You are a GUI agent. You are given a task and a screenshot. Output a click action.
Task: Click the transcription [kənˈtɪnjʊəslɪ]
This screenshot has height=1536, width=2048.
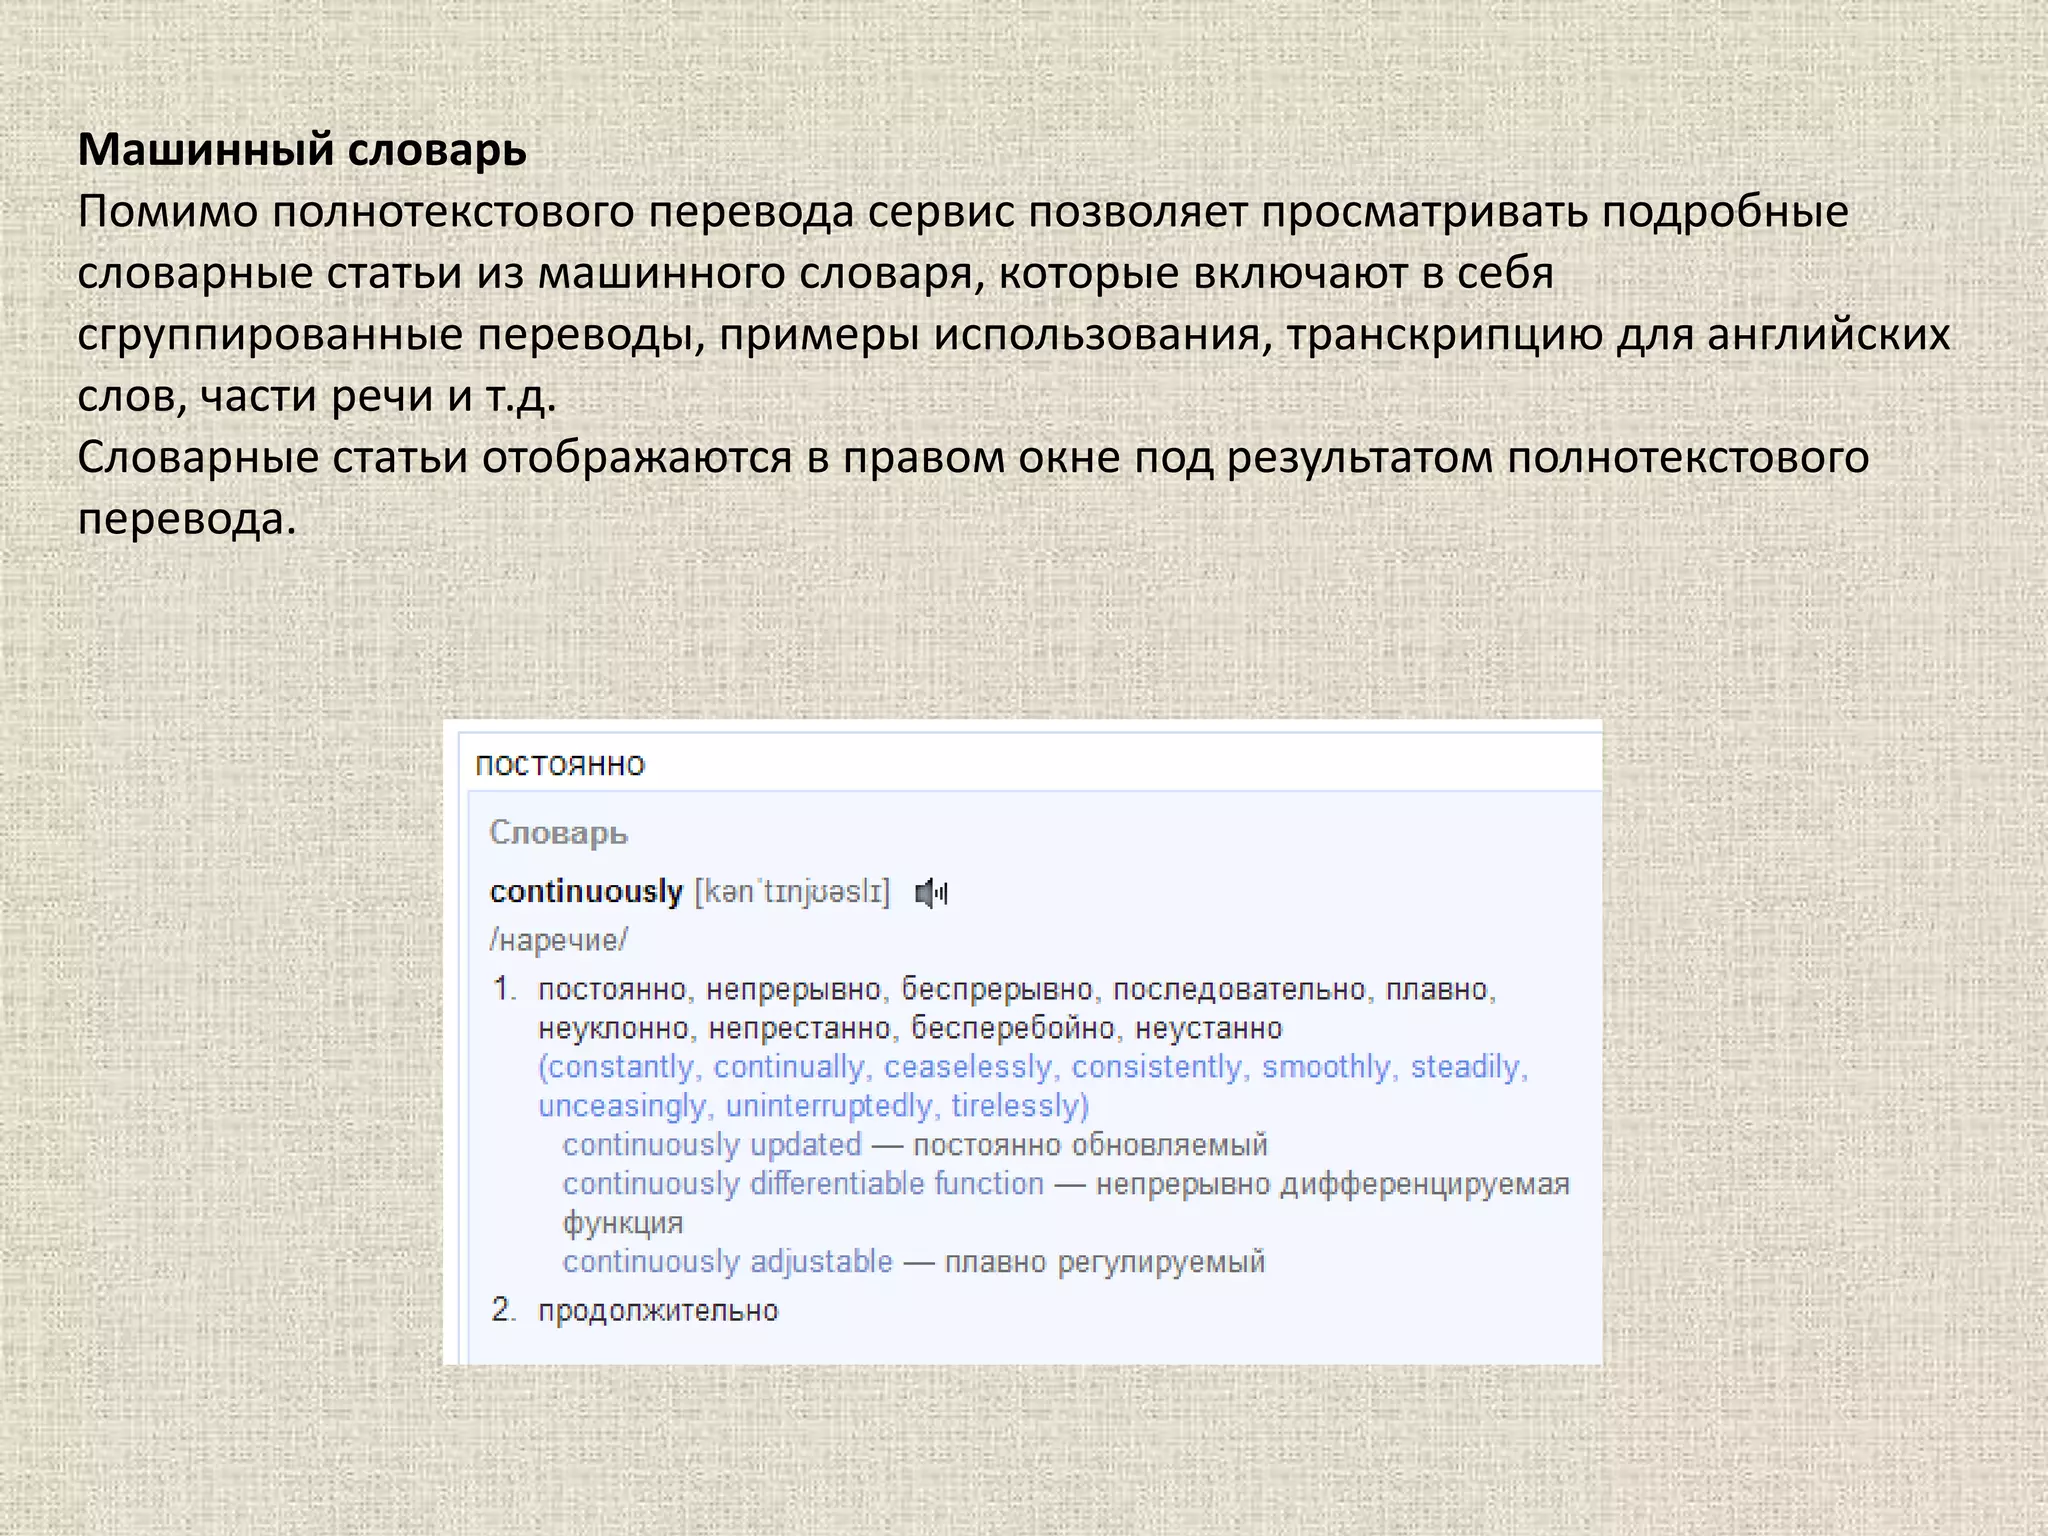792,891
